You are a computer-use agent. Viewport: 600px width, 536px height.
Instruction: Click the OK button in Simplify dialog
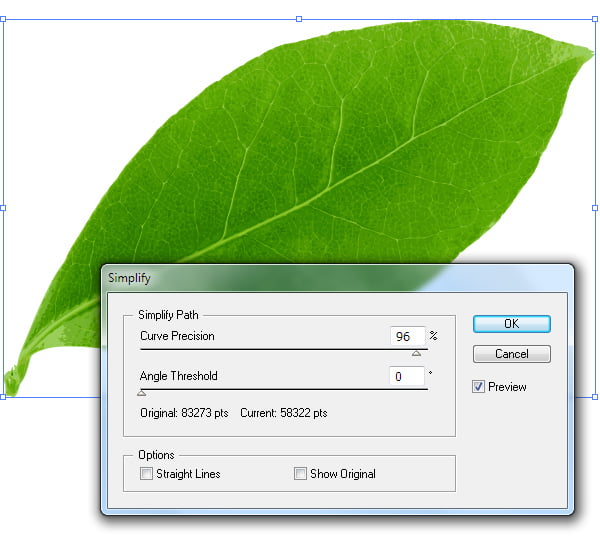[512, 324]
